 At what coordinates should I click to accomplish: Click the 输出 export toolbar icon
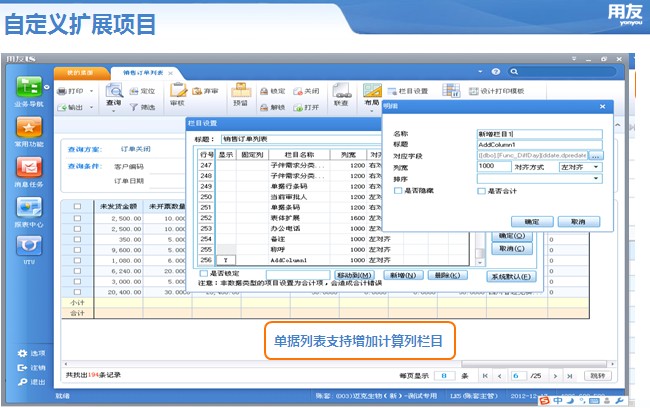pyautogui.click(x=62, y=107)
